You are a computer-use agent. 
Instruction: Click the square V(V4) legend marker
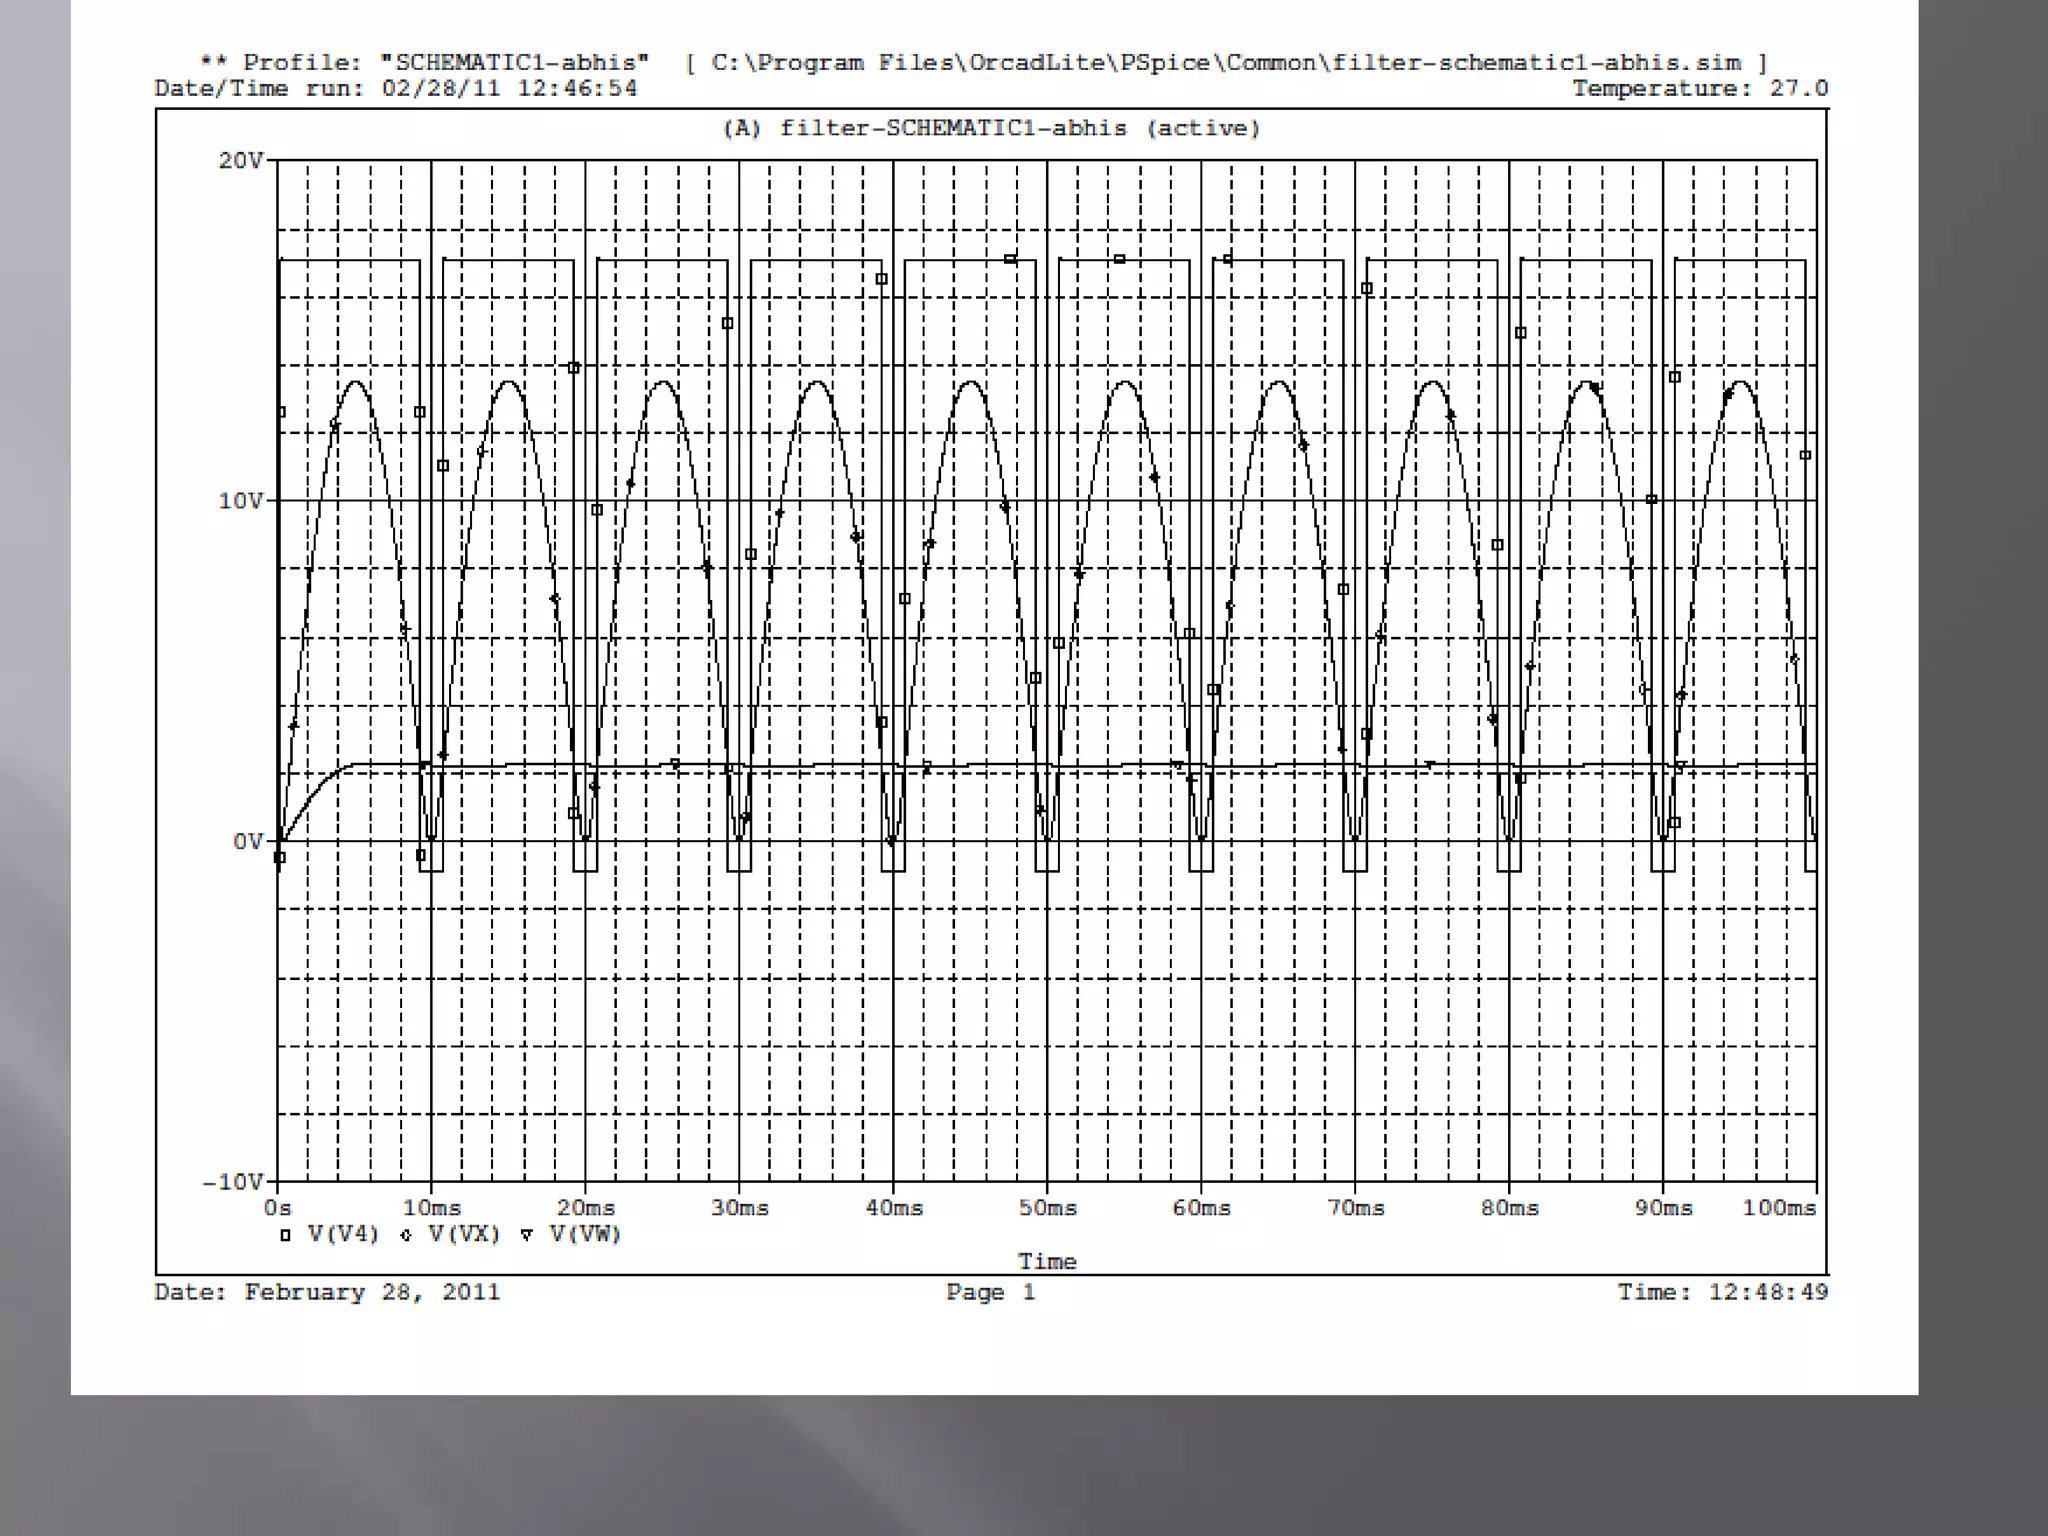(285, 1236)
